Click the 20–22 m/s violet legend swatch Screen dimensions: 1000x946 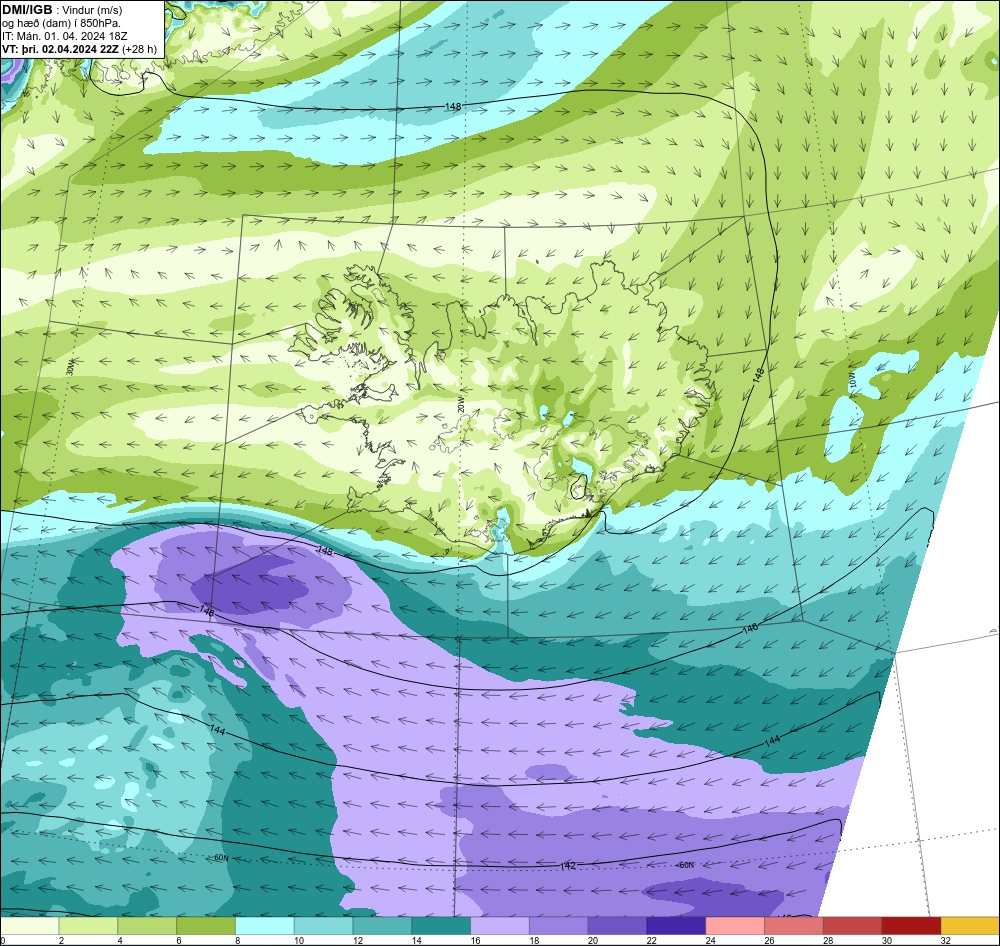(617, 926)
